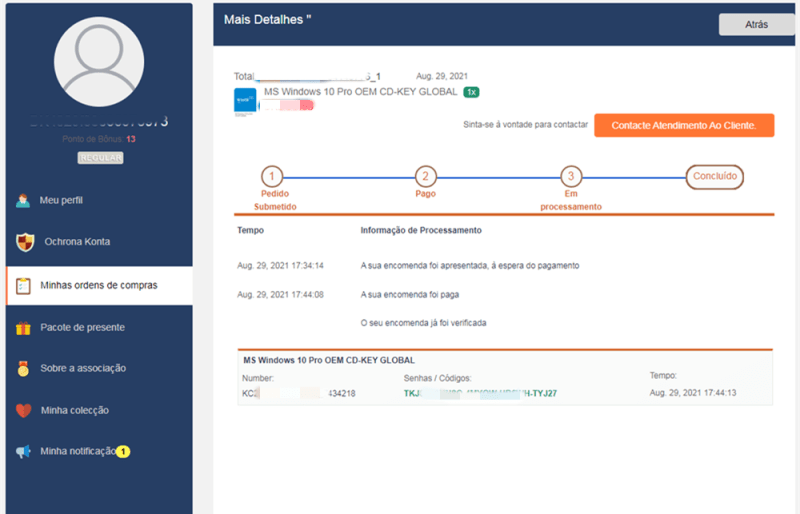Click the Atrás back button

coord(756,25)
